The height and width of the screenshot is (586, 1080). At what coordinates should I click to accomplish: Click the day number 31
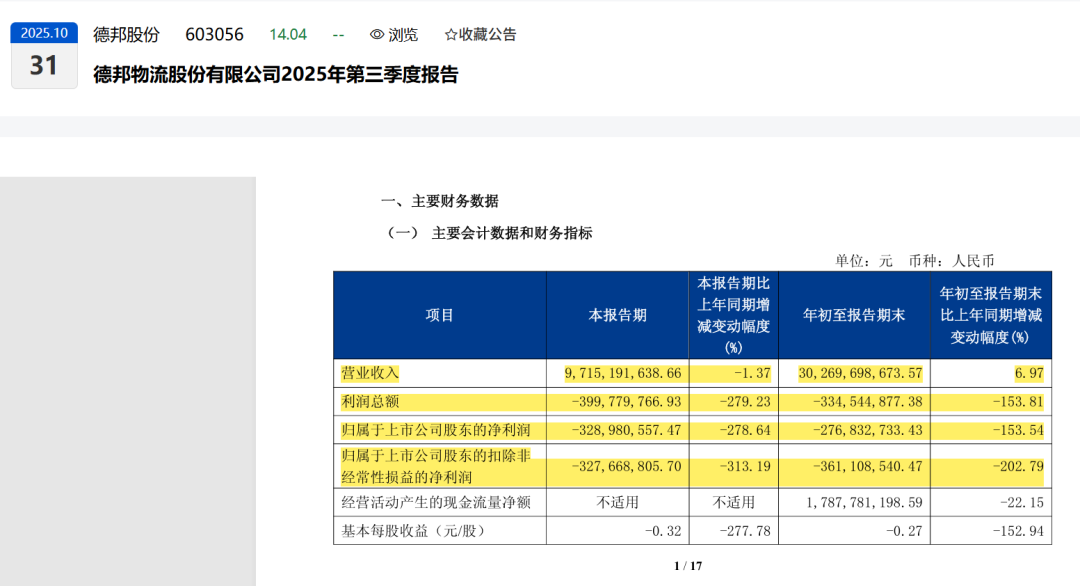43,65
